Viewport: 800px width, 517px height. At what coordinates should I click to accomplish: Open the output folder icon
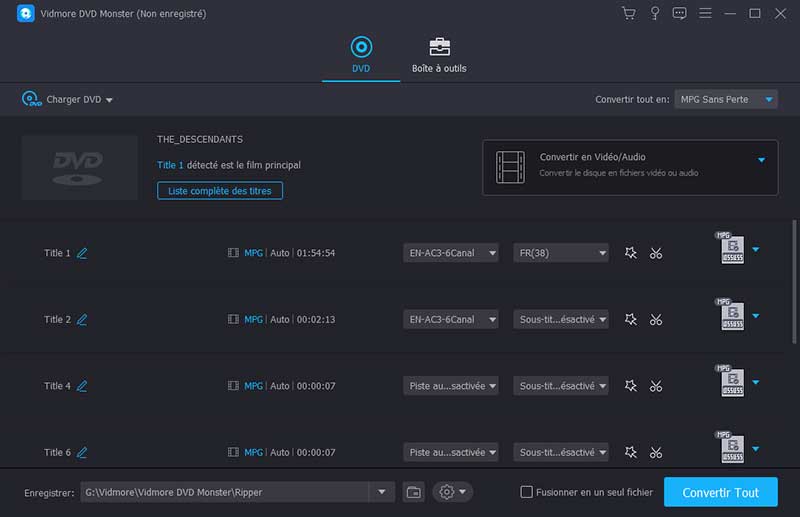414,492
